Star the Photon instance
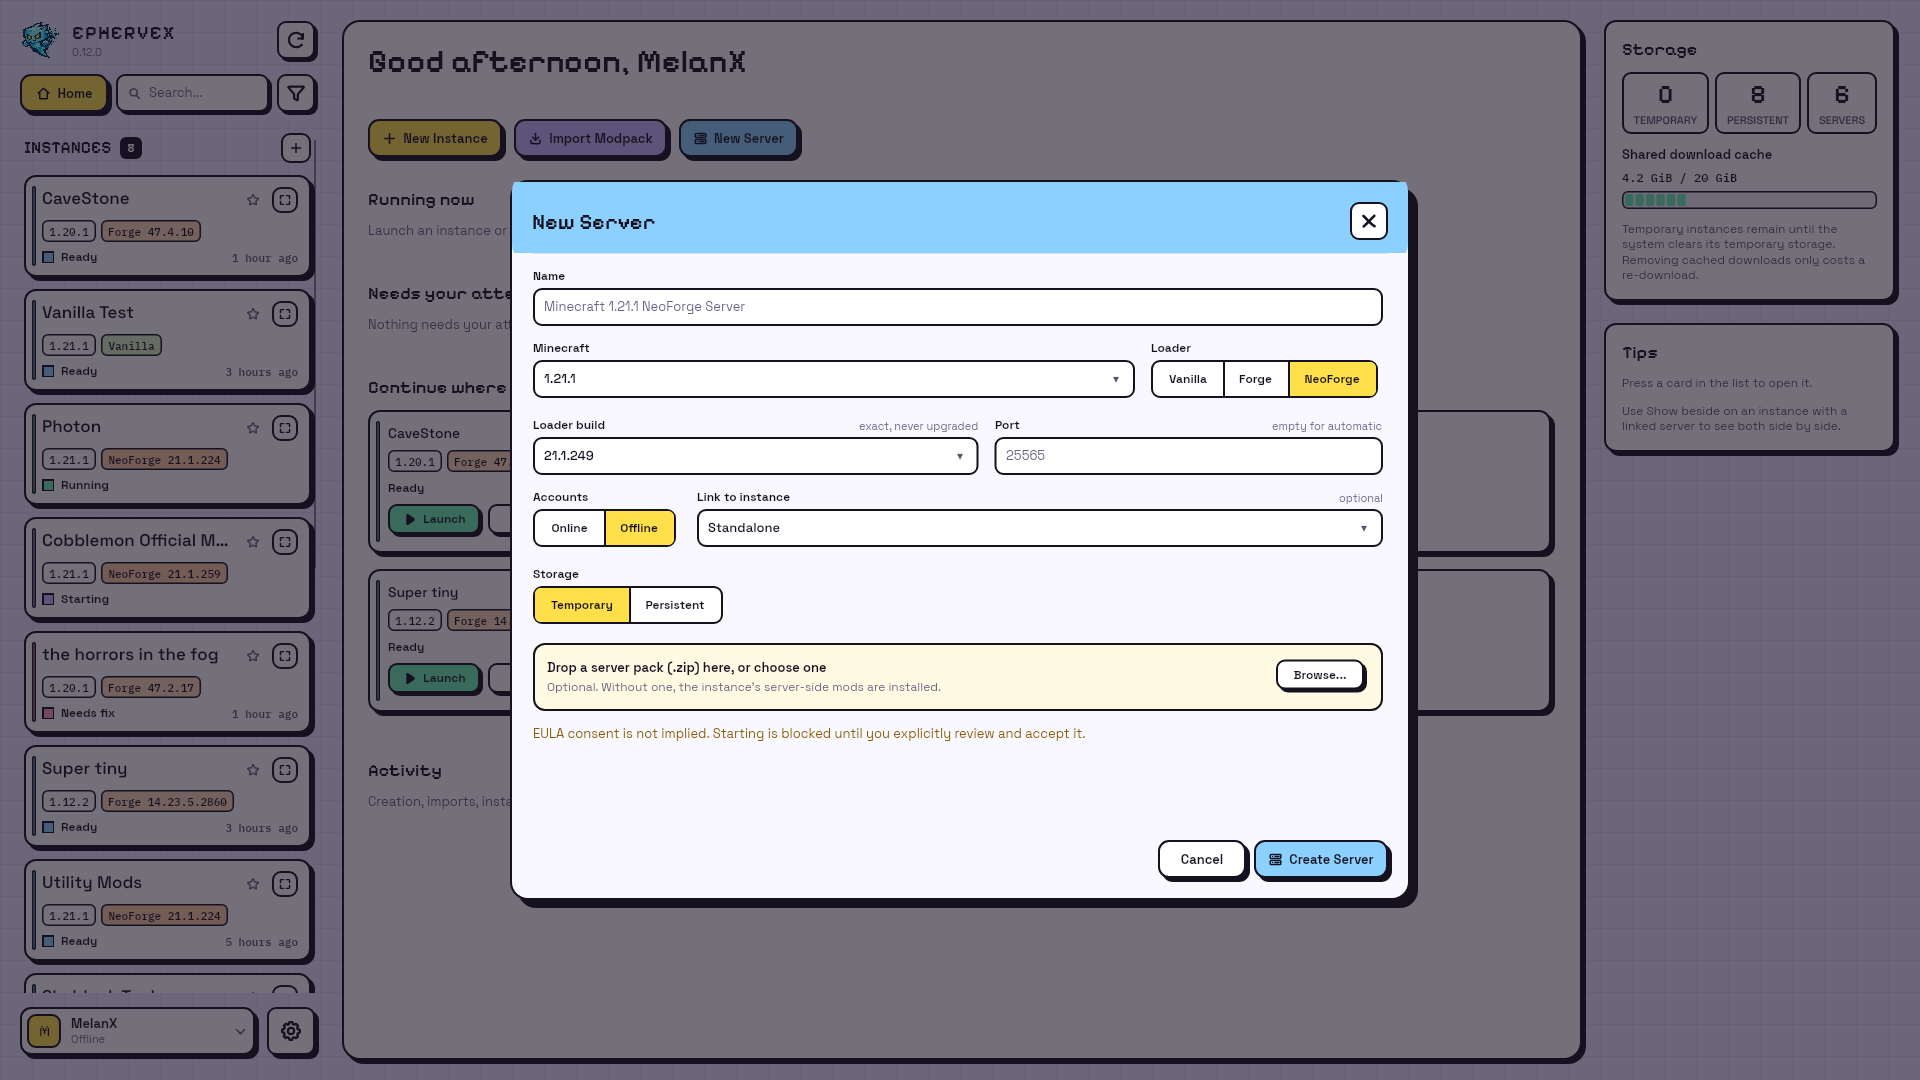1920x1080 pixels. pyautogui.click(x=253, y=428)
